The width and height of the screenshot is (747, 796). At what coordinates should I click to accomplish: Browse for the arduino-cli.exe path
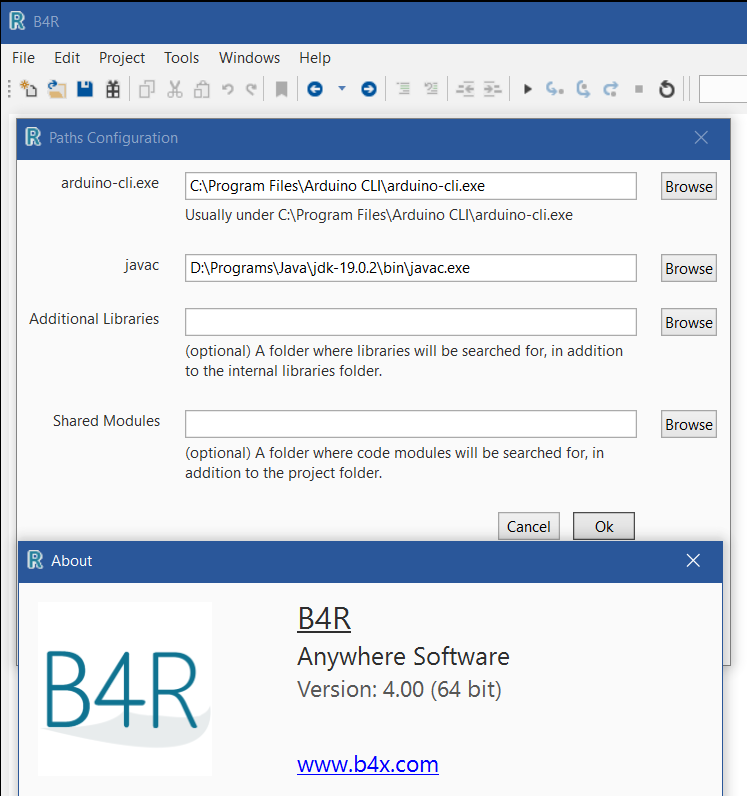tap(689, 186)
